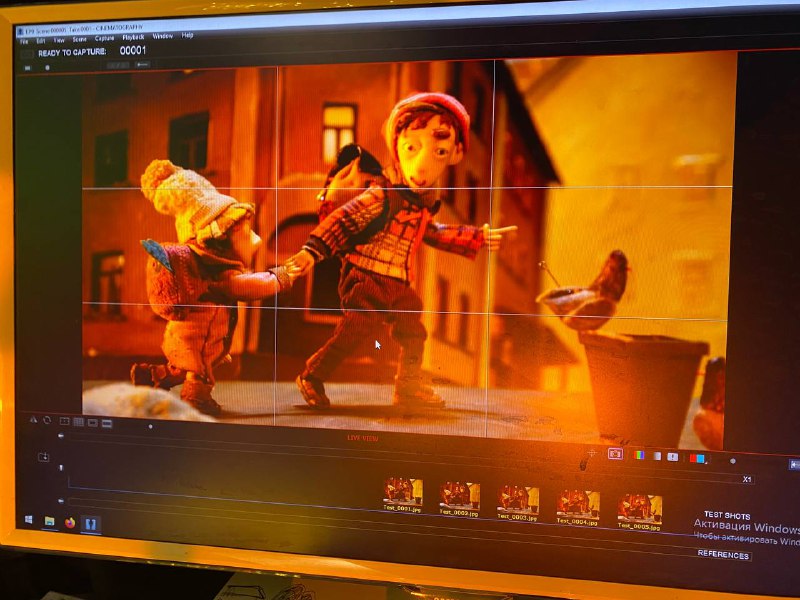Switch to the TEST SHOTS tab
The height and width of the screenshot is (600, 800).
click(x=727, y=515)
